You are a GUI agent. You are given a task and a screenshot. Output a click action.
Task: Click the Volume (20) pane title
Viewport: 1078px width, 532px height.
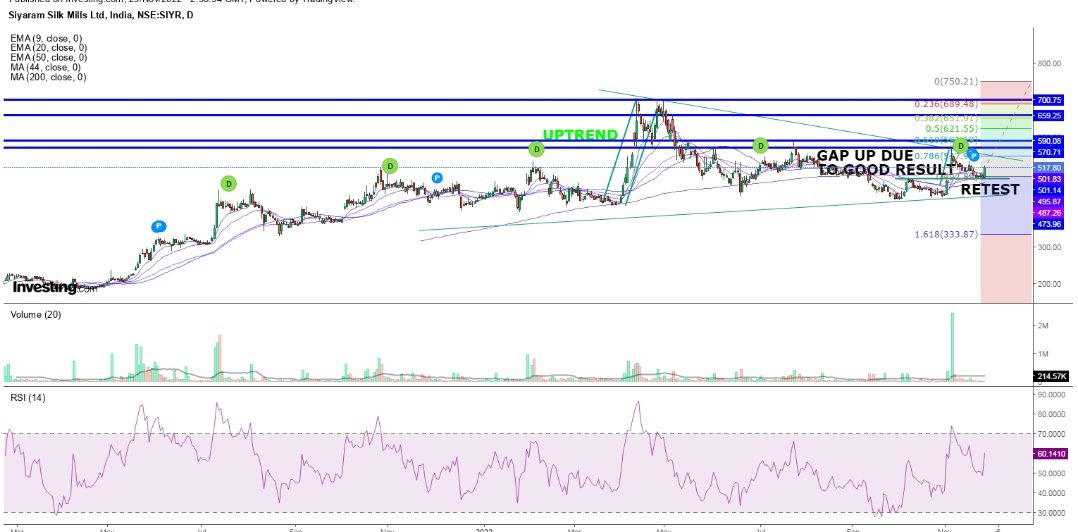tap(35, 314)
